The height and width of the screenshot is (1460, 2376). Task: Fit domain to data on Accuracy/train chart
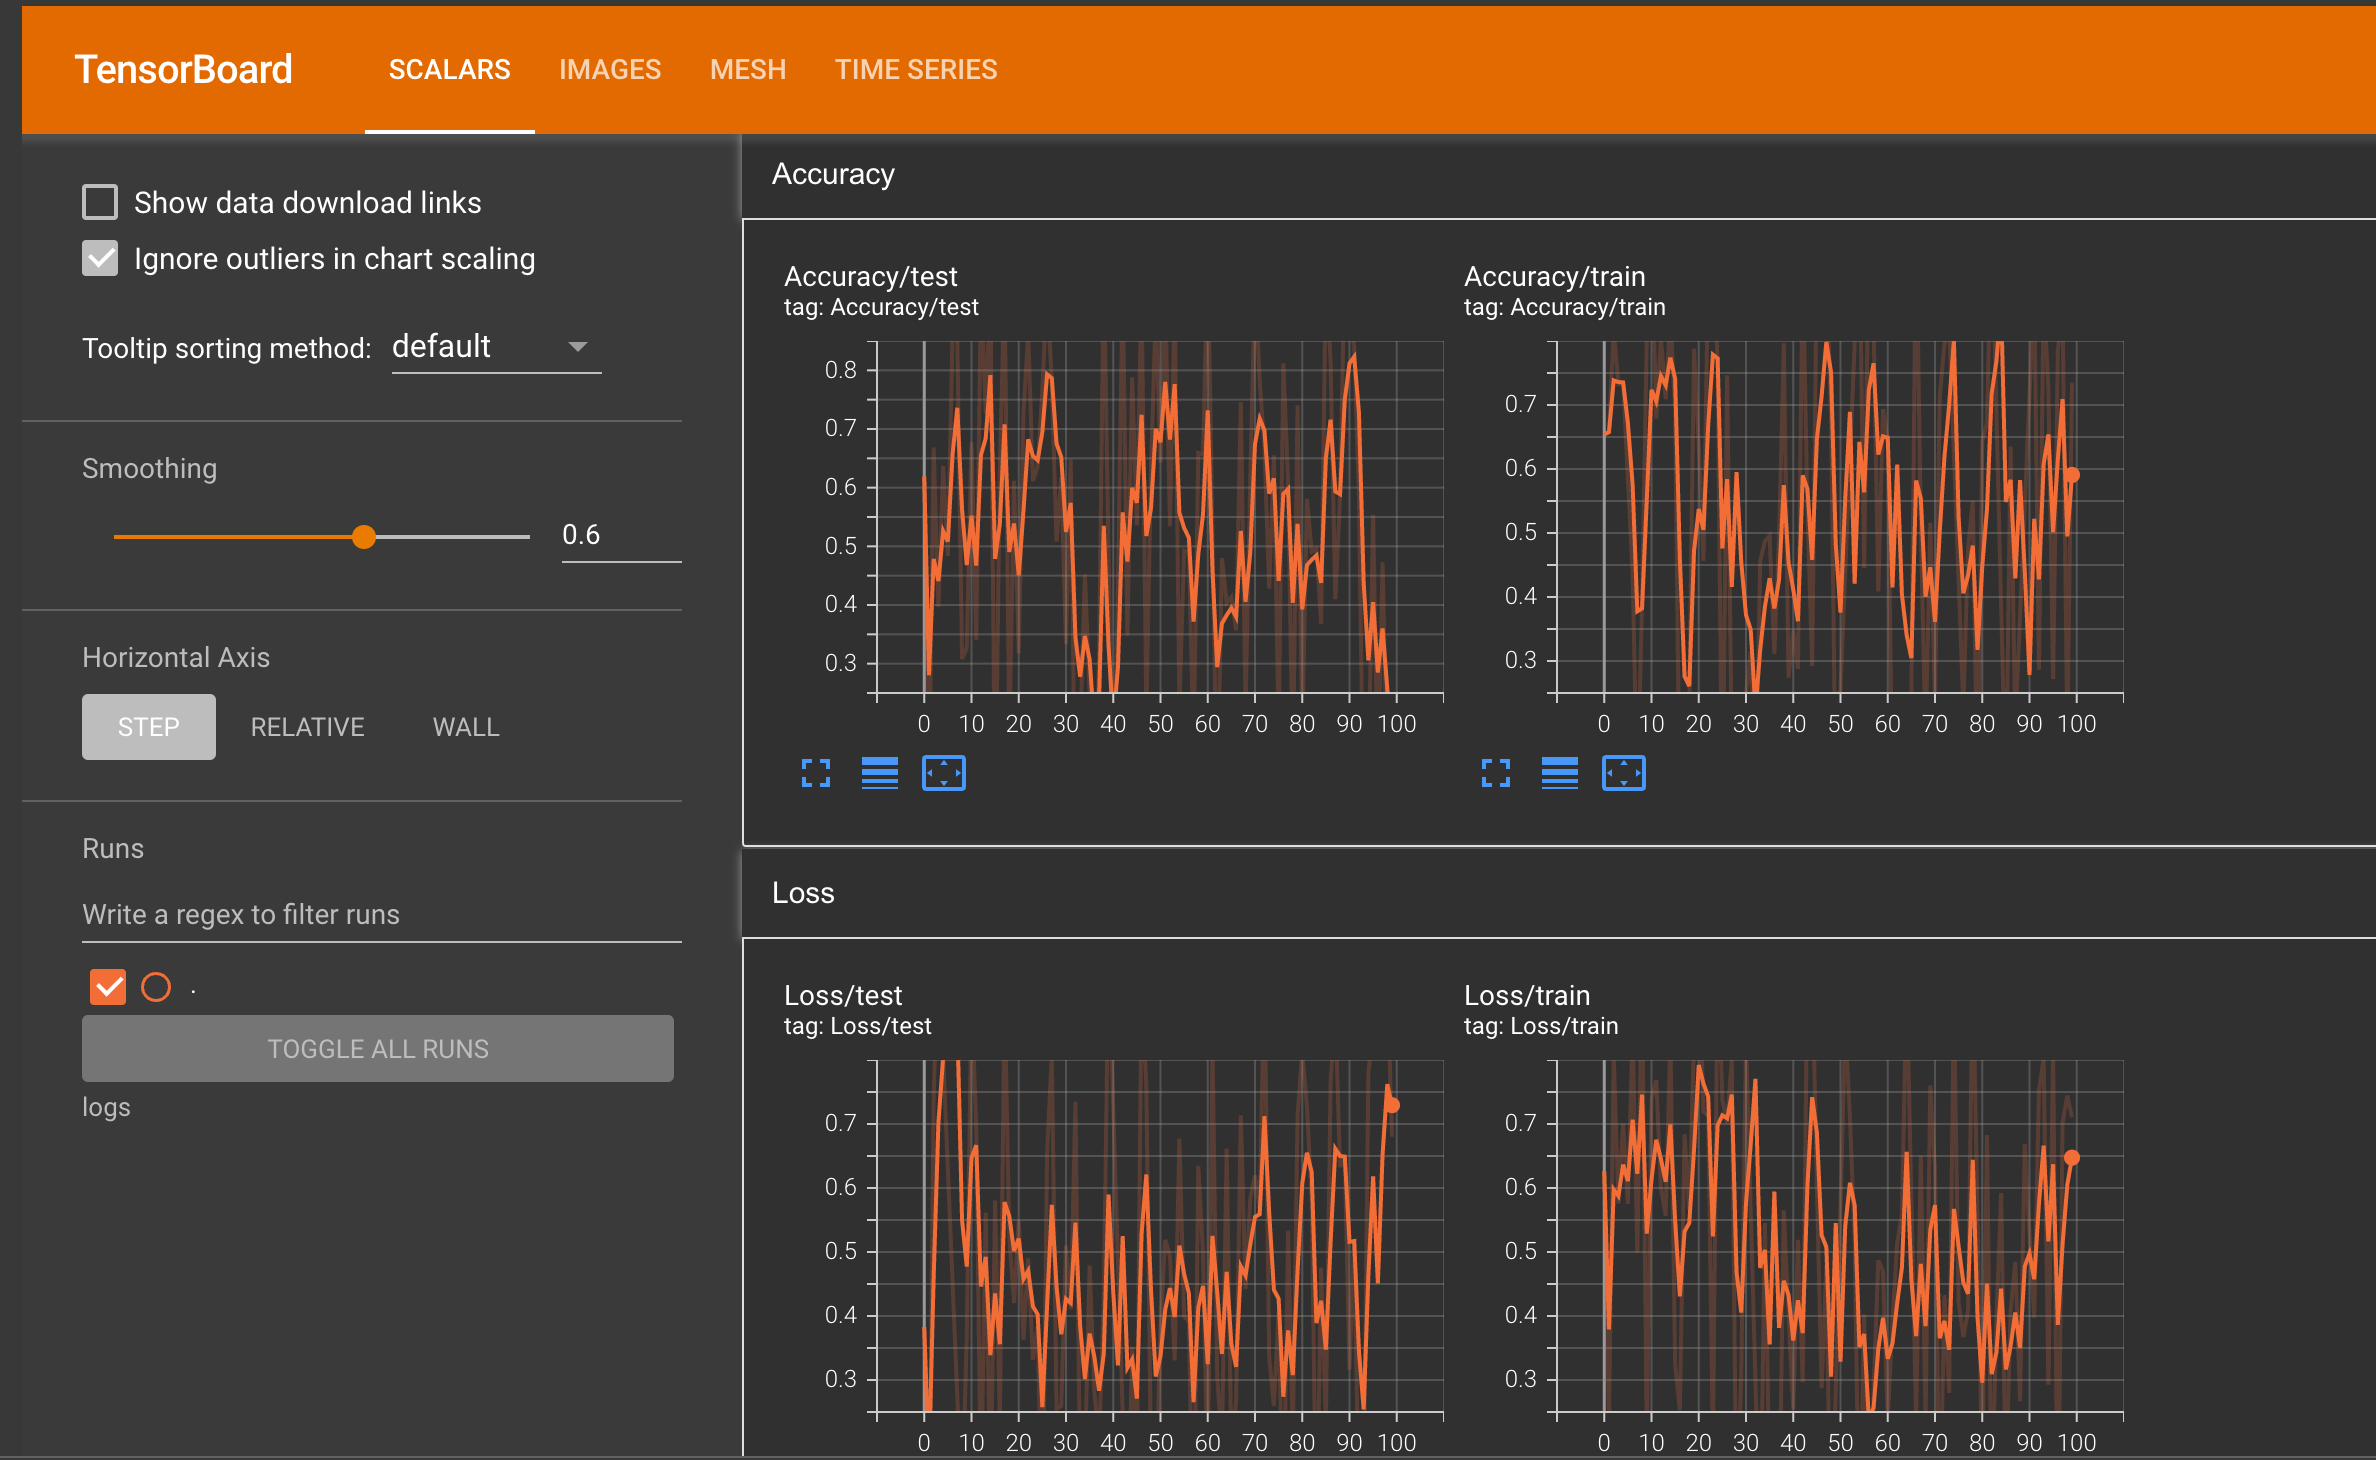click(x=1623, y=773)
